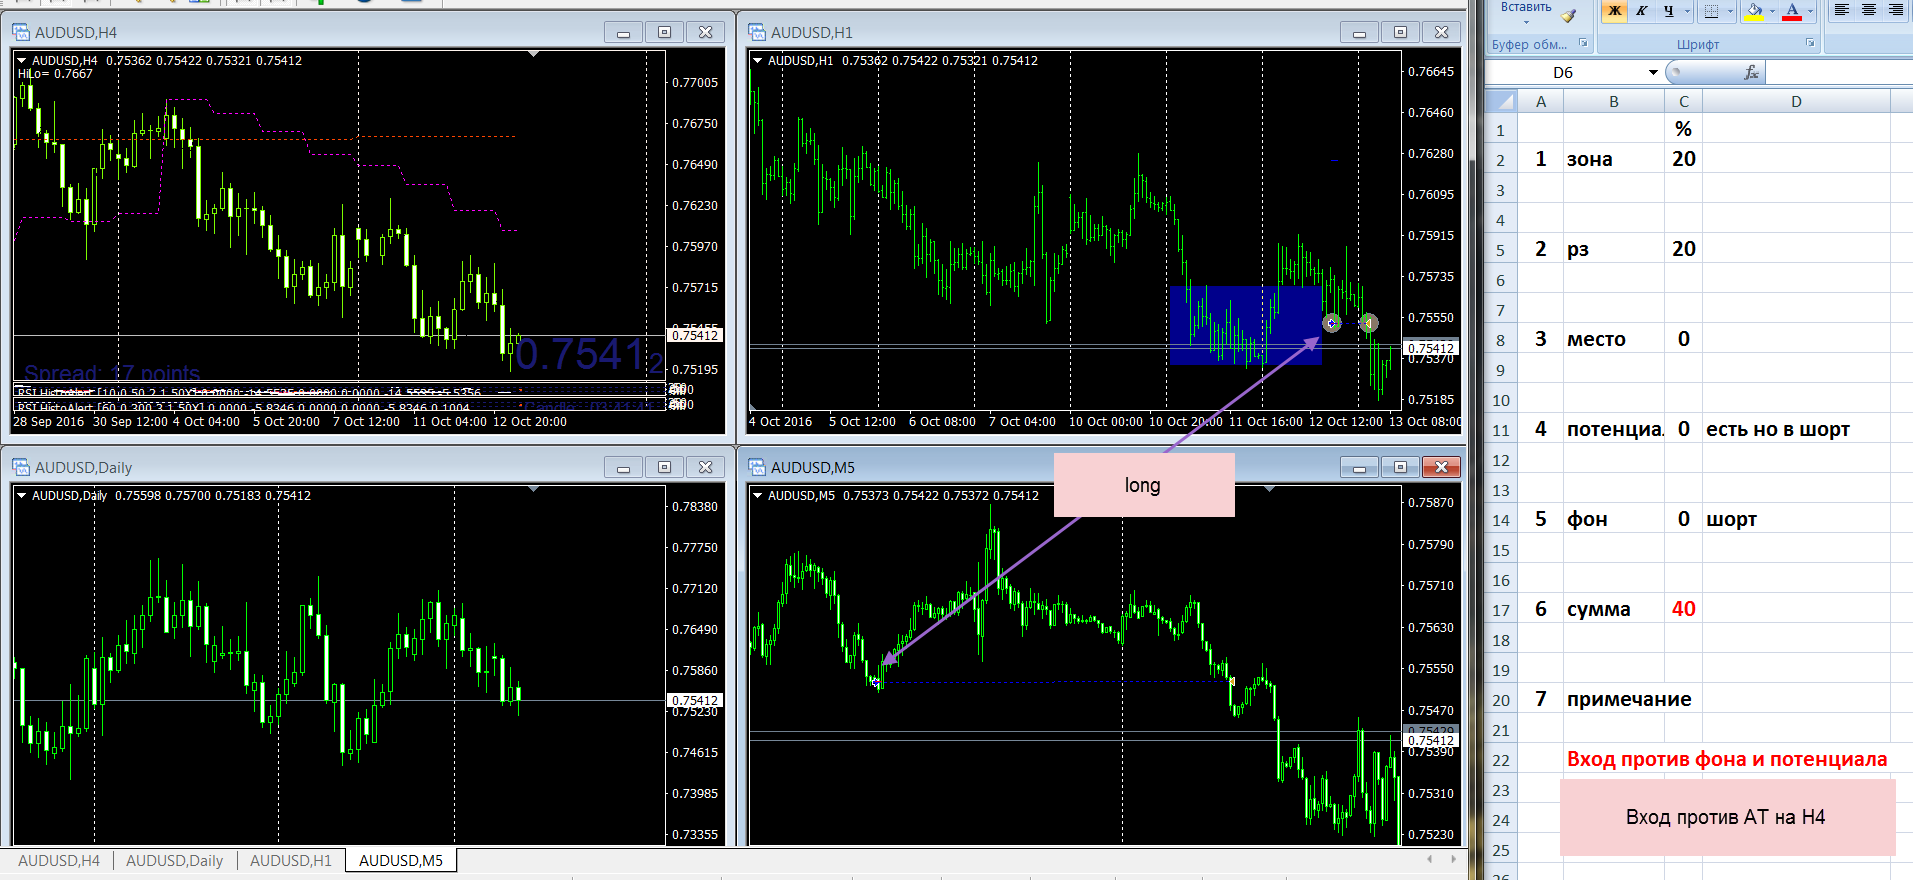Open the borders dropdown arrow
Screen dimensions: 1913x880
(1730, 11)
